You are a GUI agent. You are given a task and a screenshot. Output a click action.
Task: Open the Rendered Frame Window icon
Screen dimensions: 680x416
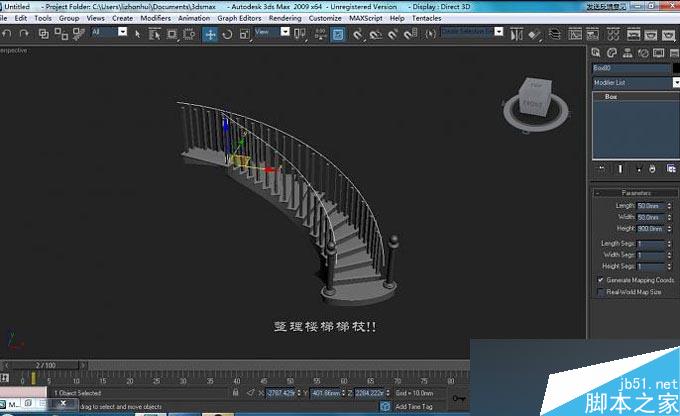[651, 34]
